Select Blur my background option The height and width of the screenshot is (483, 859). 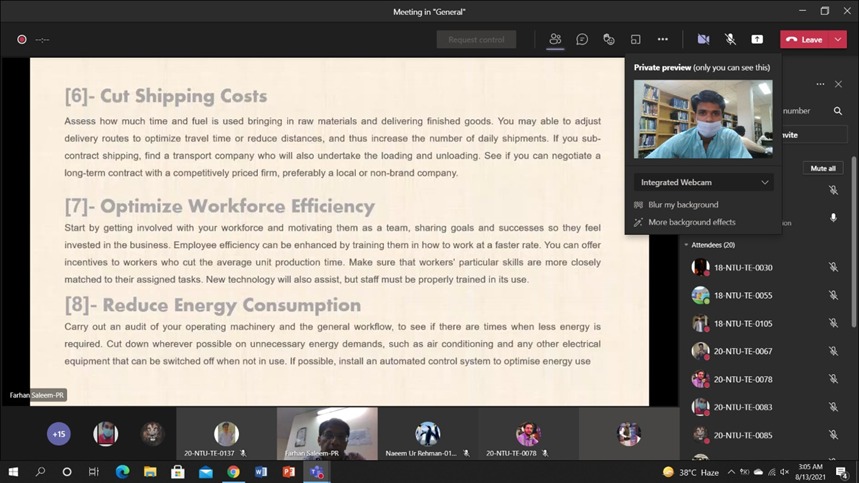coord(683,205)
